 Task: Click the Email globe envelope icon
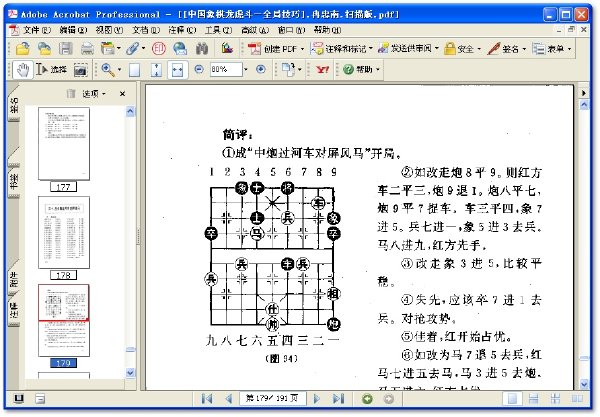(x=180, y=49)
